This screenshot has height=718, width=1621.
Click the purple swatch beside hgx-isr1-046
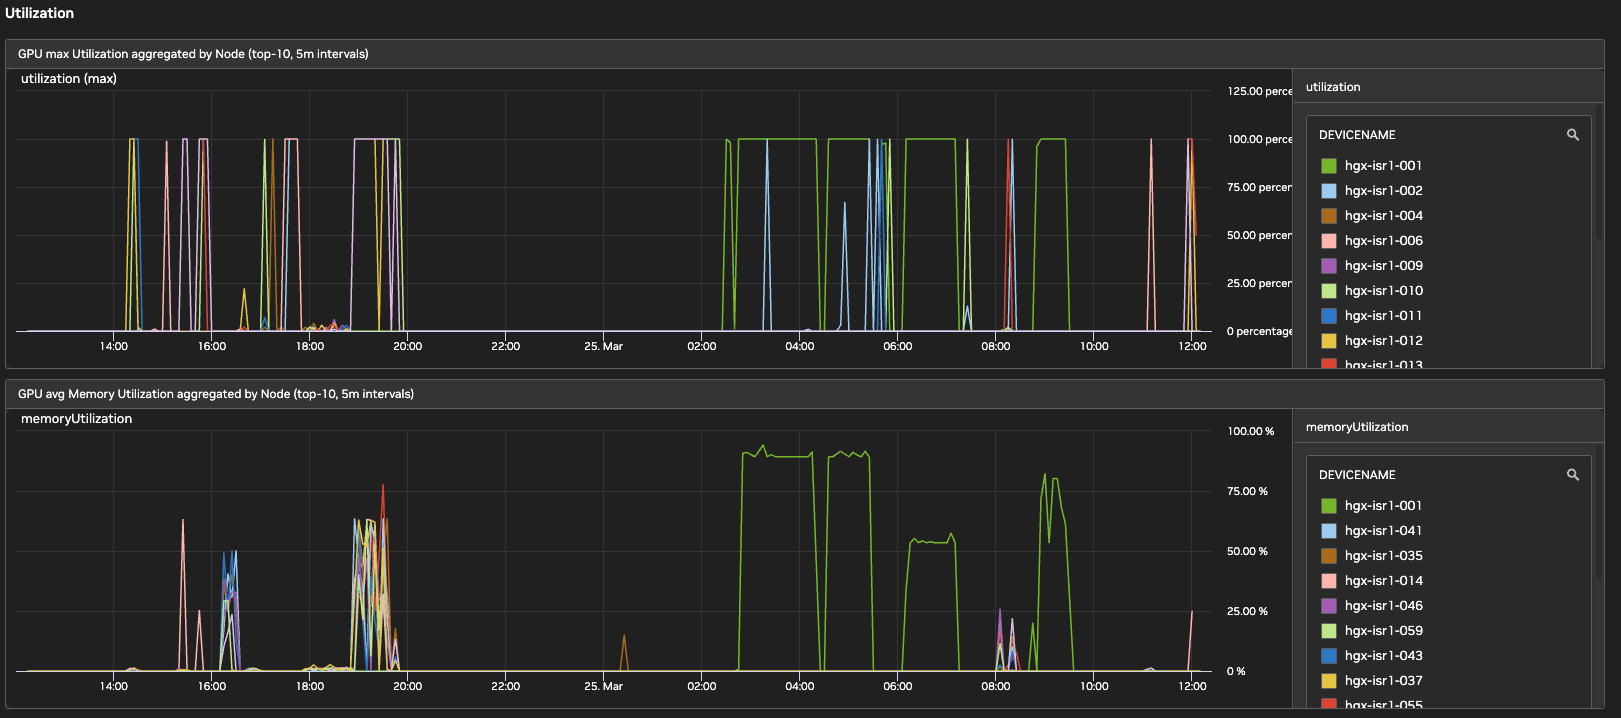click(x=1329, y=606)
